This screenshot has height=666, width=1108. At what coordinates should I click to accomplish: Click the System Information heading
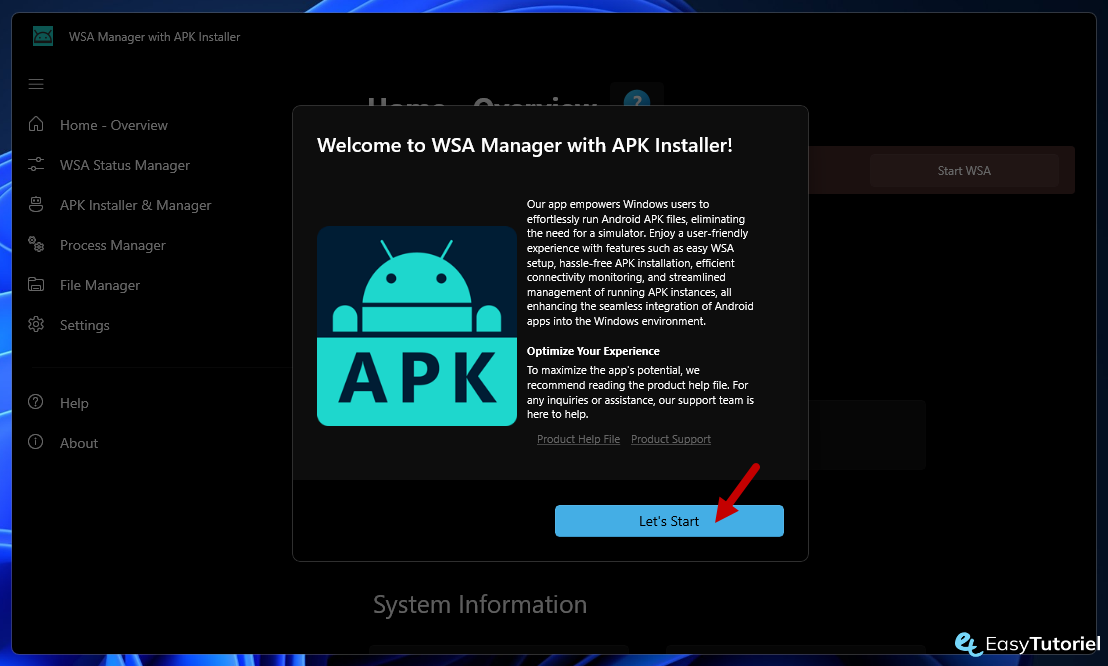point(480,604)
